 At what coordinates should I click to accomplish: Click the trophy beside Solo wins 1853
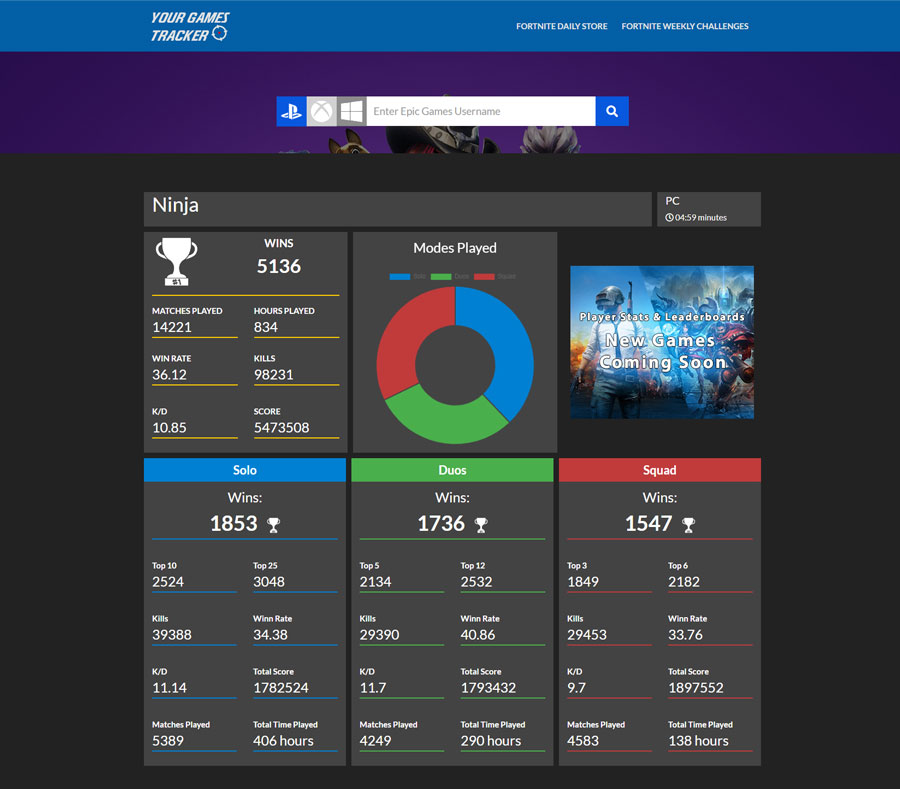tap(274, 524)
